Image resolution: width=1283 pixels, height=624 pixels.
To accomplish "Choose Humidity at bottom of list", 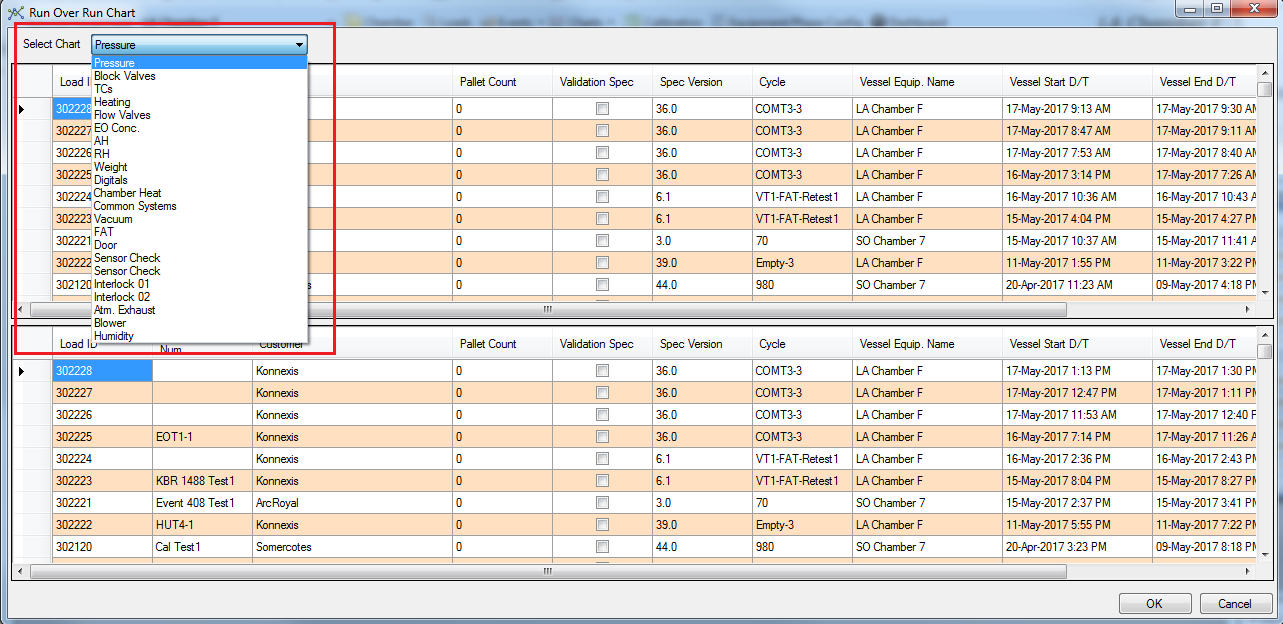I will point(114,336).
